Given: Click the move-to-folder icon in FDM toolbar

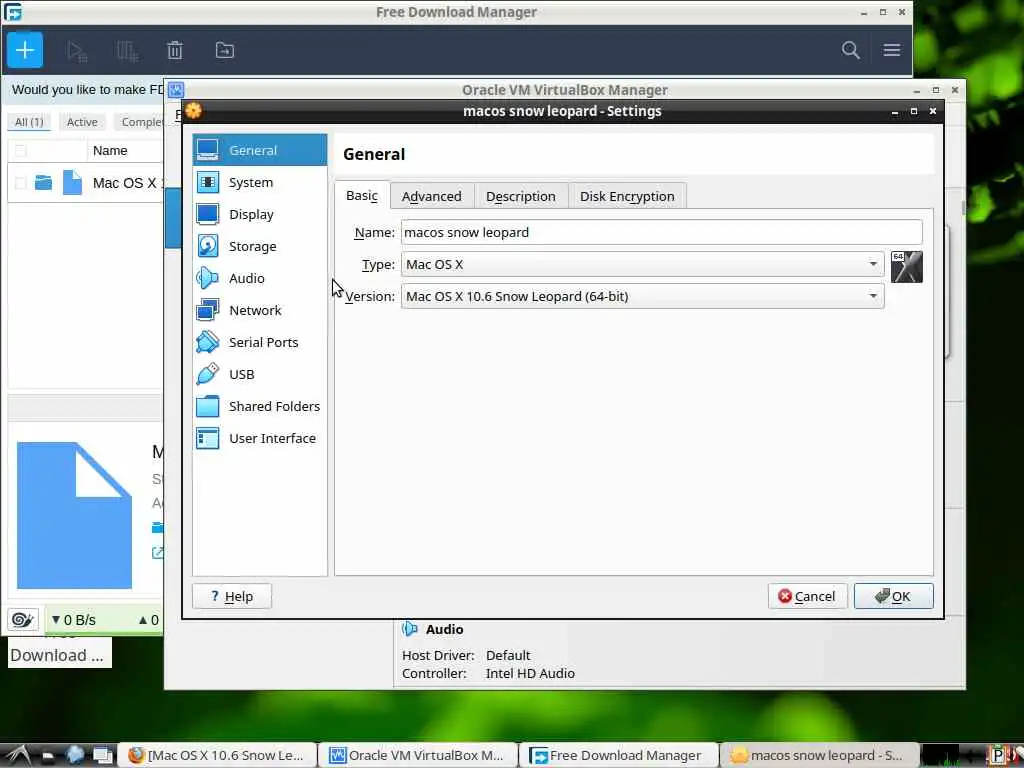Looking at the screenshot, I should pyautogui.click(x=225, y=50).
